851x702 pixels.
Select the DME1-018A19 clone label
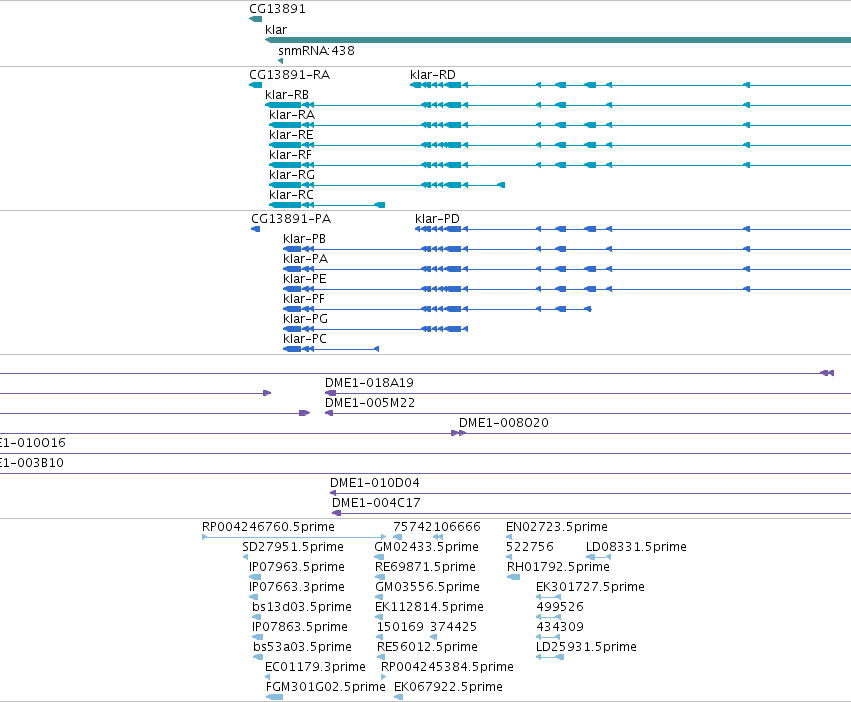pos(369,383)
